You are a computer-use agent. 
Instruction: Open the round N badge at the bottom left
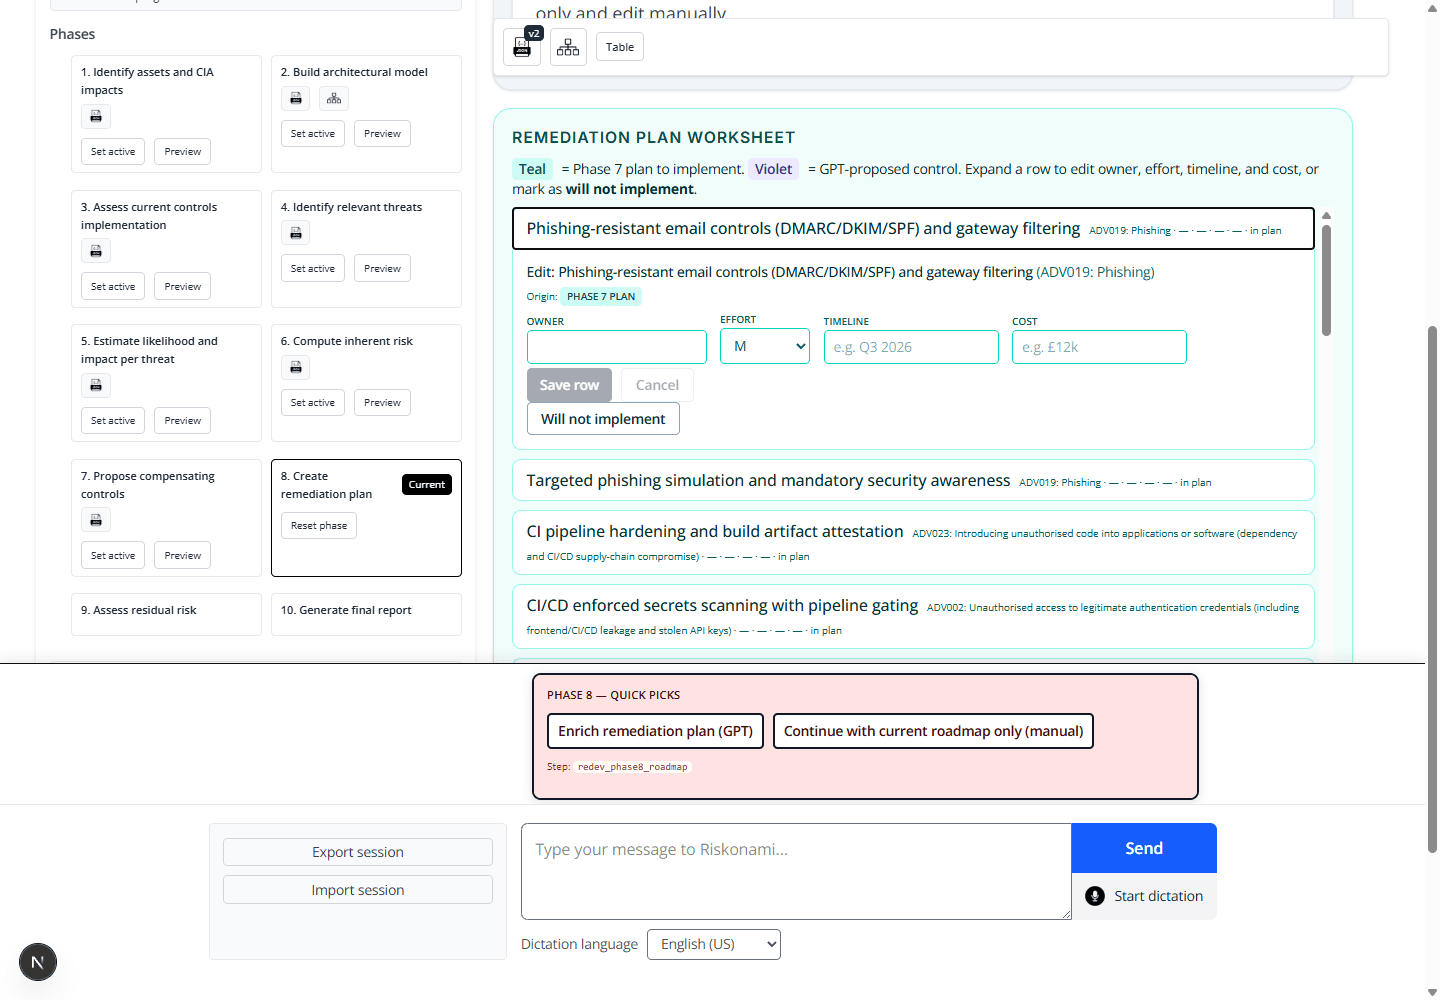[38, 963]
